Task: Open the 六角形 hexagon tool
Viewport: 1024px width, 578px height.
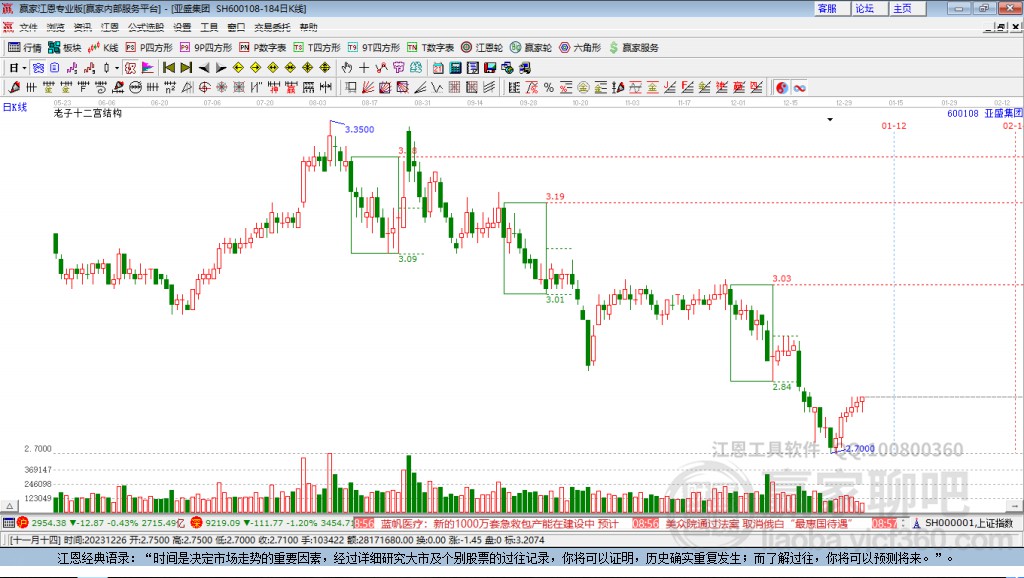Action: click(580, 48)
